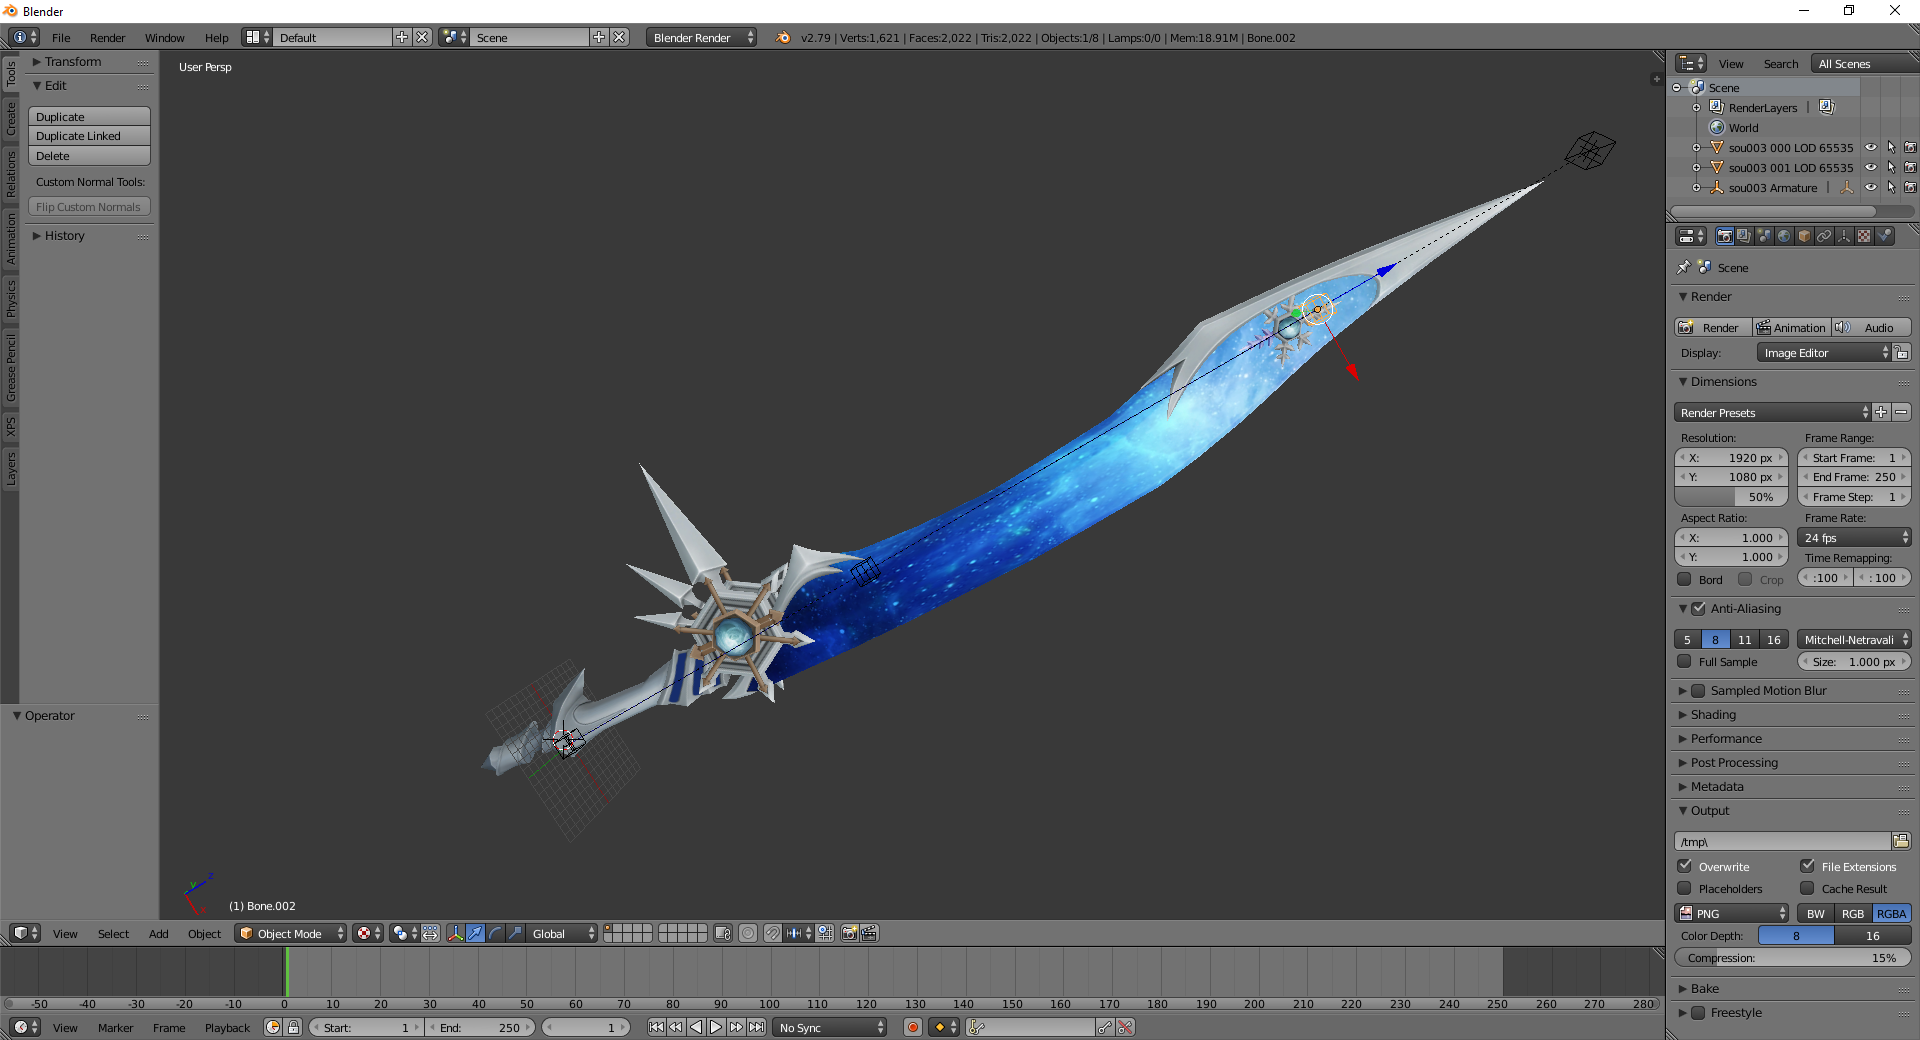
Task: Enable the Placeholders checkbox
Action: click(x=1684, y=888)
